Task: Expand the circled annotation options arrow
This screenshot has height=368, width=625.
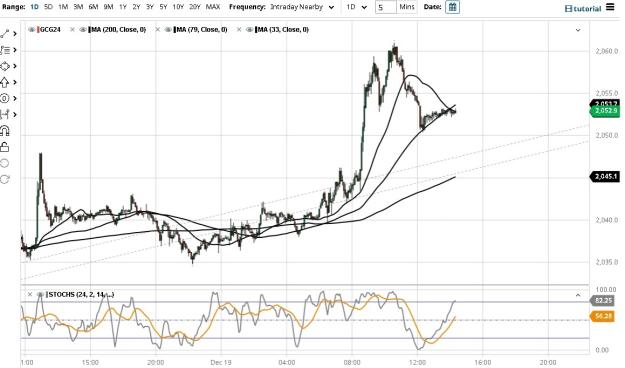Action: 15,98
